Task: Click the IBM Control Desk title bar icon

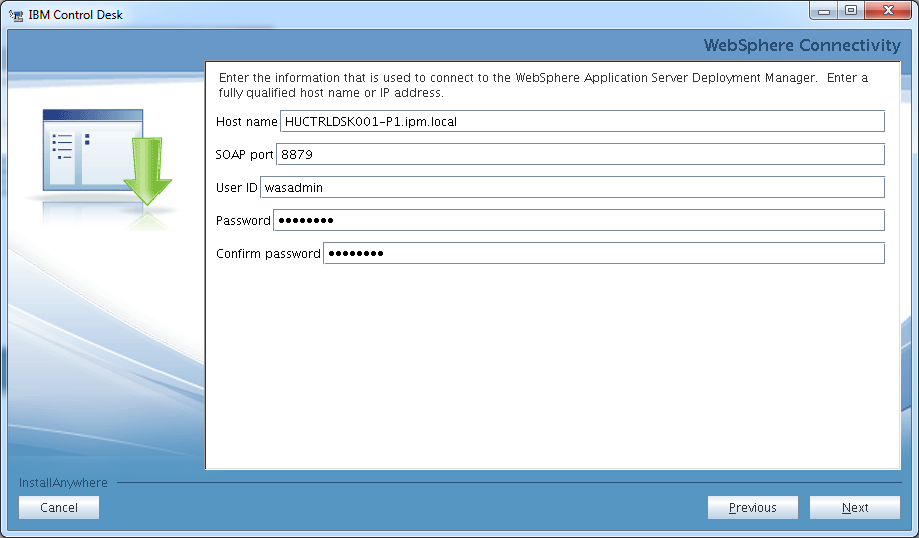Action: coord(16,15)
